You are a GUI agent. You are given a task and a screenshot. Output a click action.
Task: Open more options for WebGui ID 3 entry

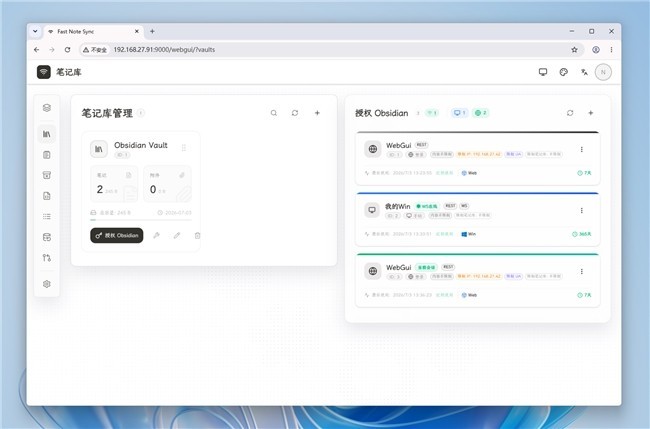pos(582,271)
